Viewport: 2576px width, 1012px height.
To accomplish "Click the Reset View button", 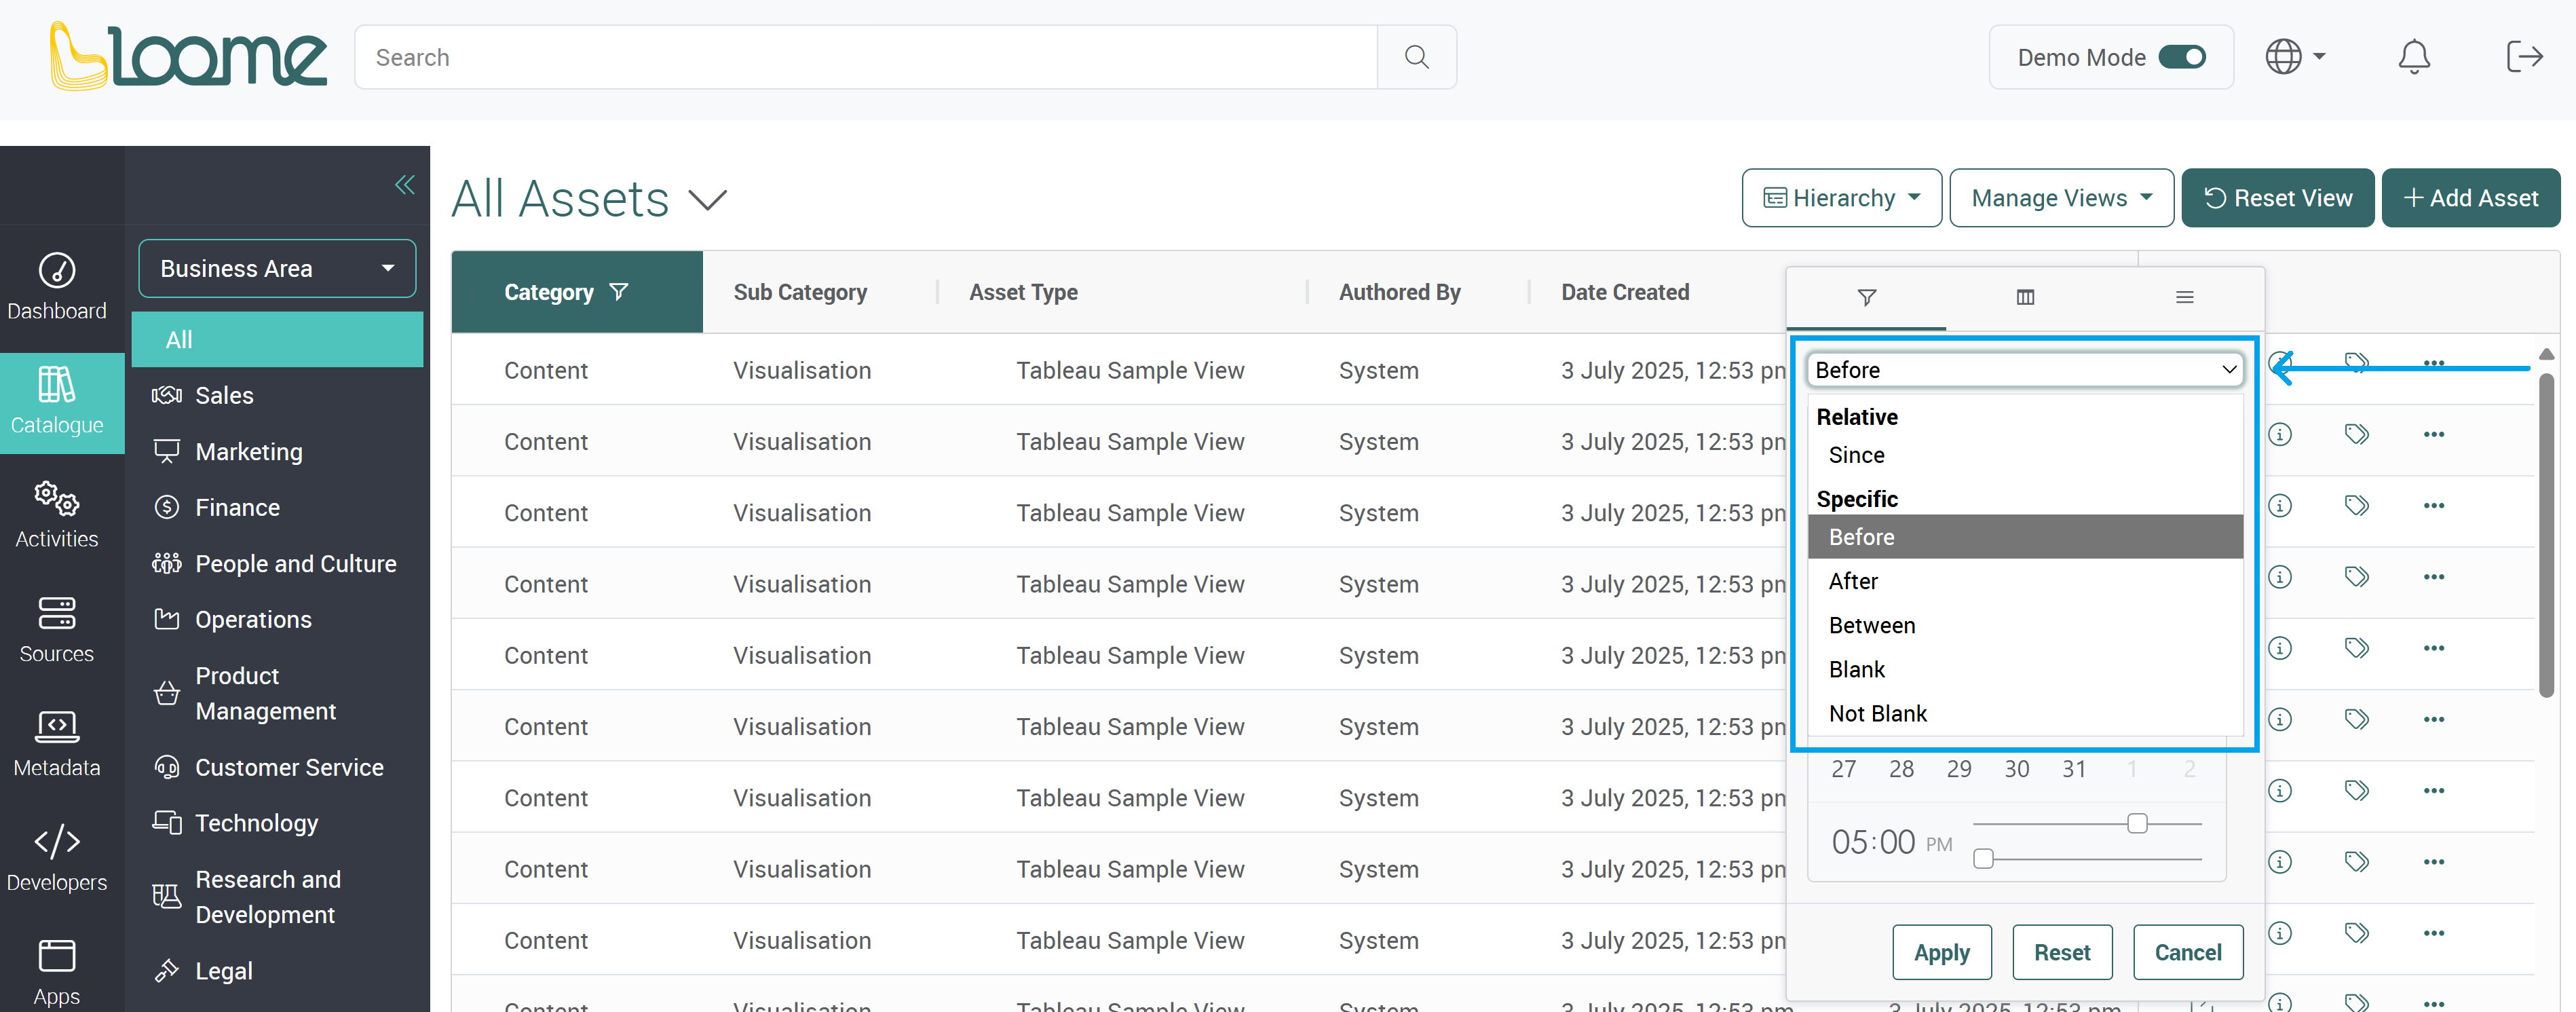I will 2277,198.
